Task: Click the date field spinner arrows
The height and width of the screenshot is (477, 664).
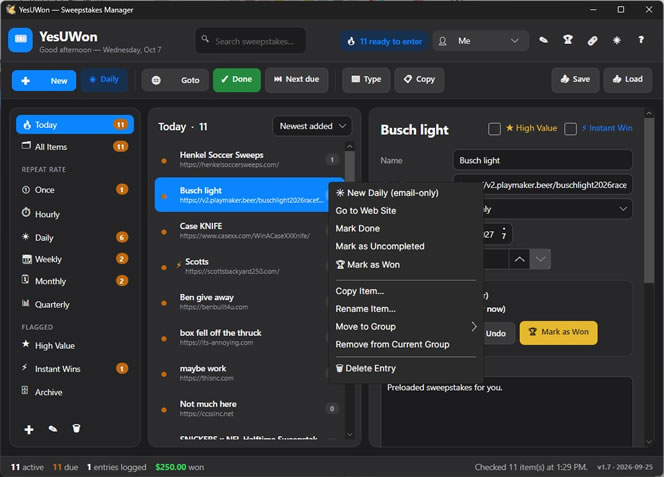Action: (x=504, y=234)
